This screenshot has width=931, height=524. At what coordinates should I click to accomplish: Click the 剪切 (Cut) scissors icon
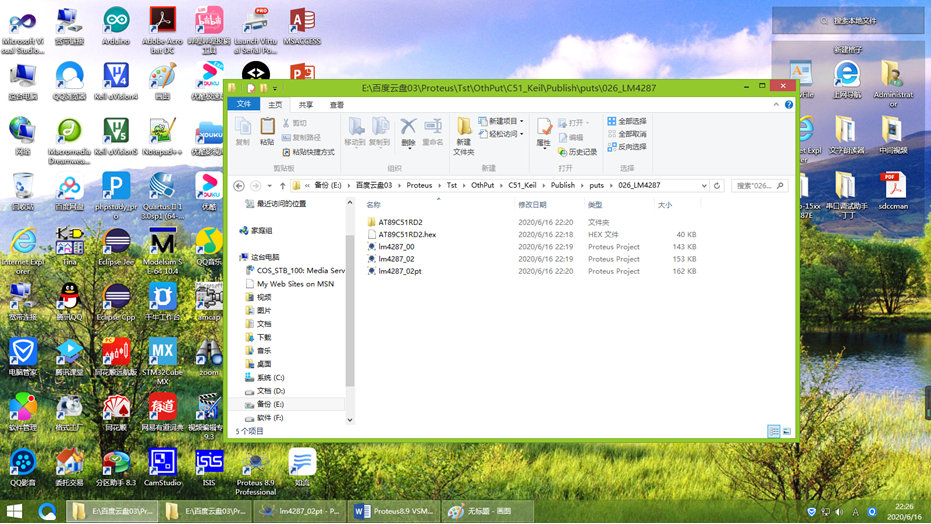tap(286, 123)
